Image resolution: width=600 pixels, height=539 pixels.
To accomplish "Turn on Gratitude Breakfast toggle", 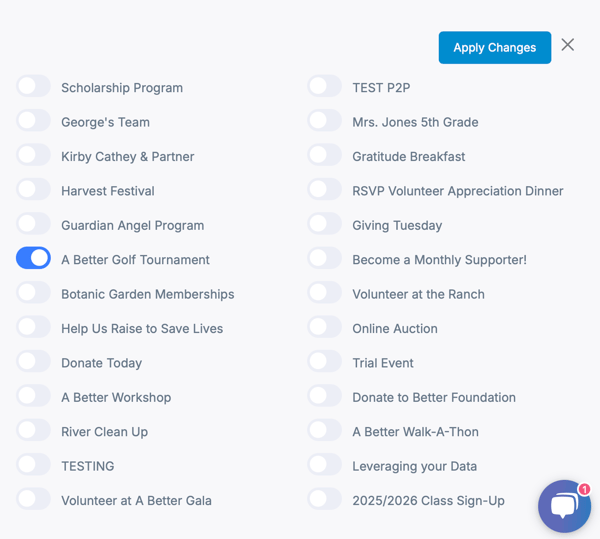I will pos(324,155).
